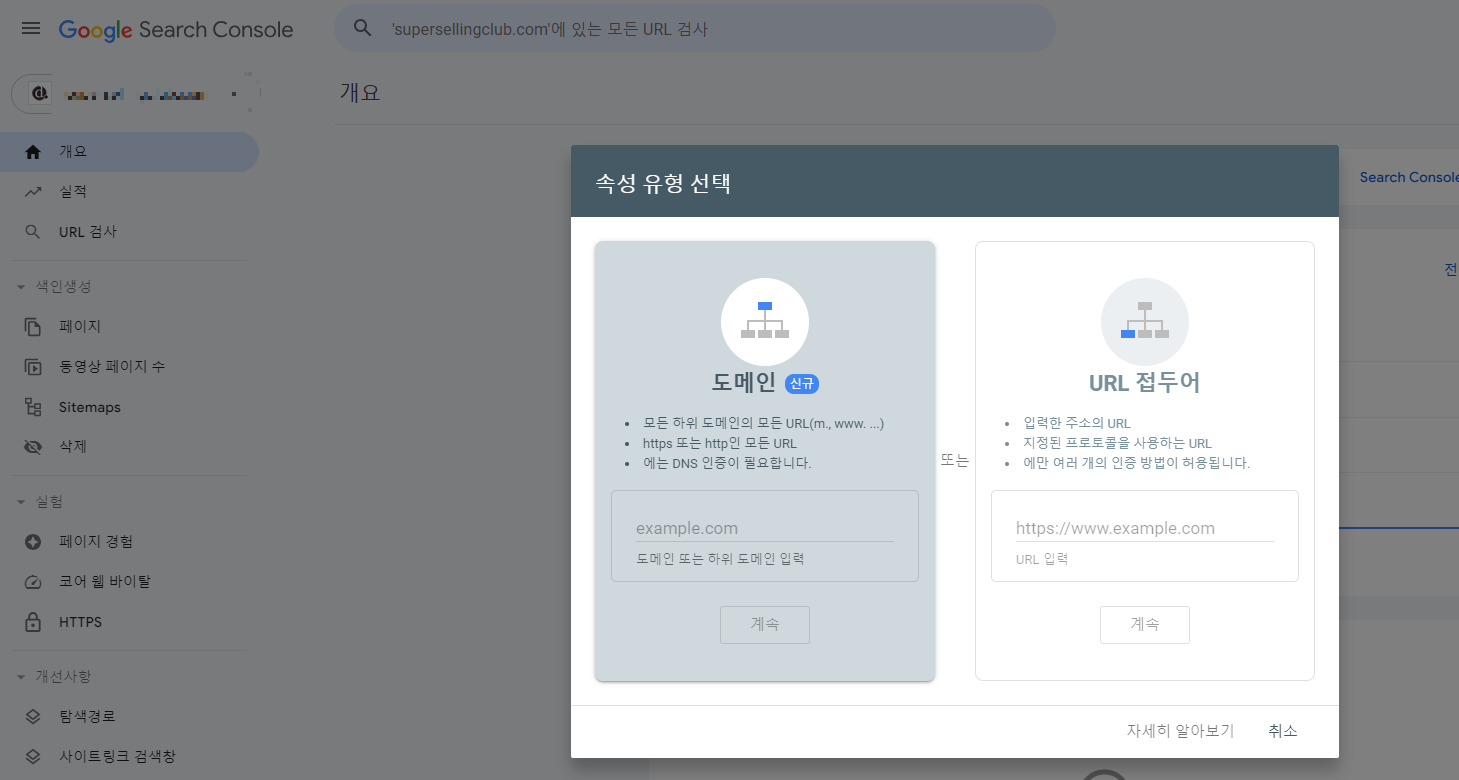This screenshot has width=1459, height=780.
Task: Open URL 검사 in the sidebar
Action: click(129, 232)
